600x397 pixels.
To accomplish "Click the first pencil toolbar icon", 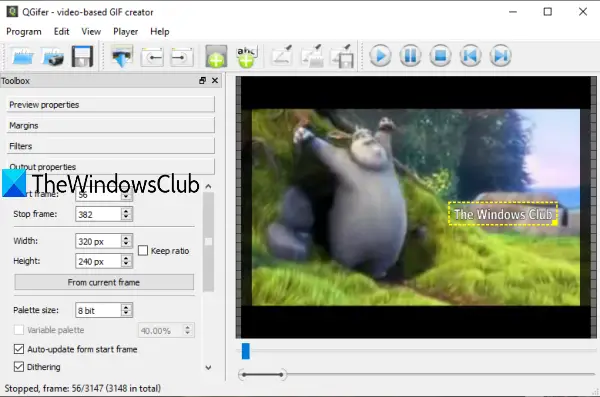I will coord(282,56).
